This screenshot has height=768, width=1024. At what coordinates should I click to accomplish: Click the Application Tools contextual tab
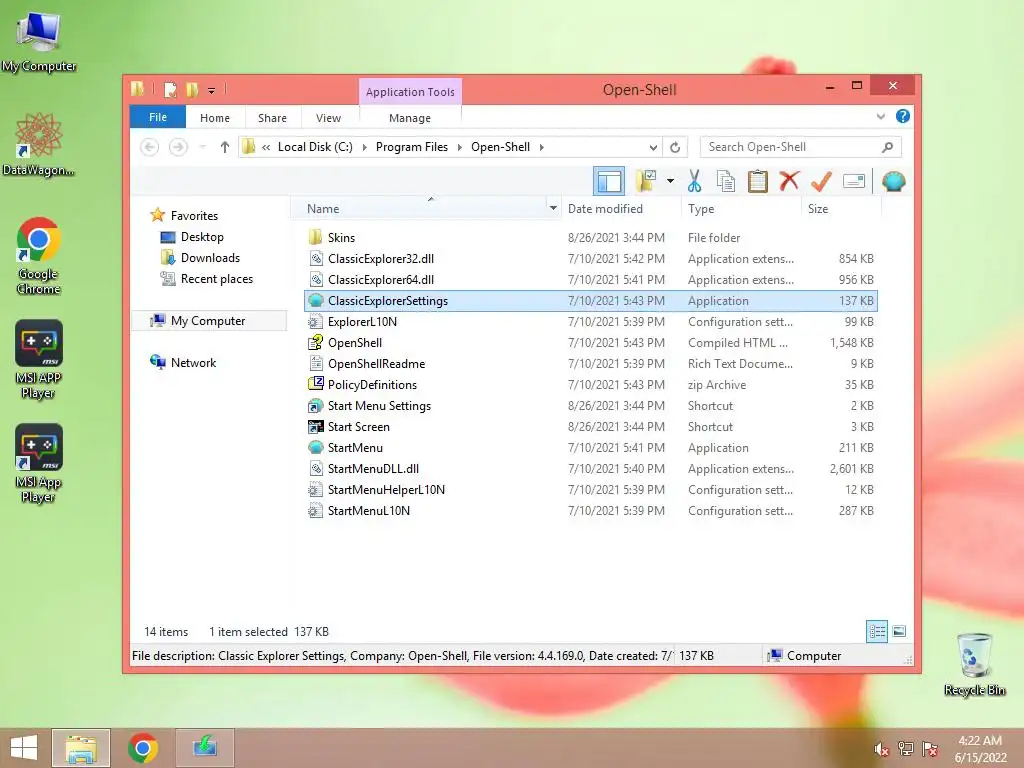coord(410,92)
